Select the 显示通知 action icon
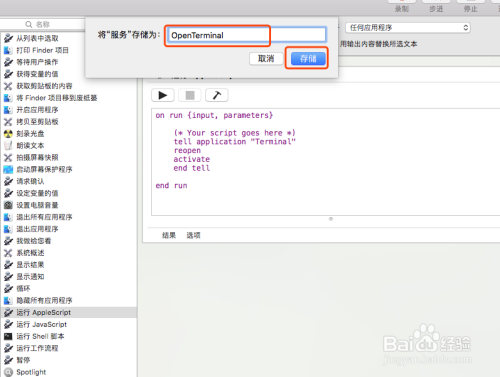 8,277
